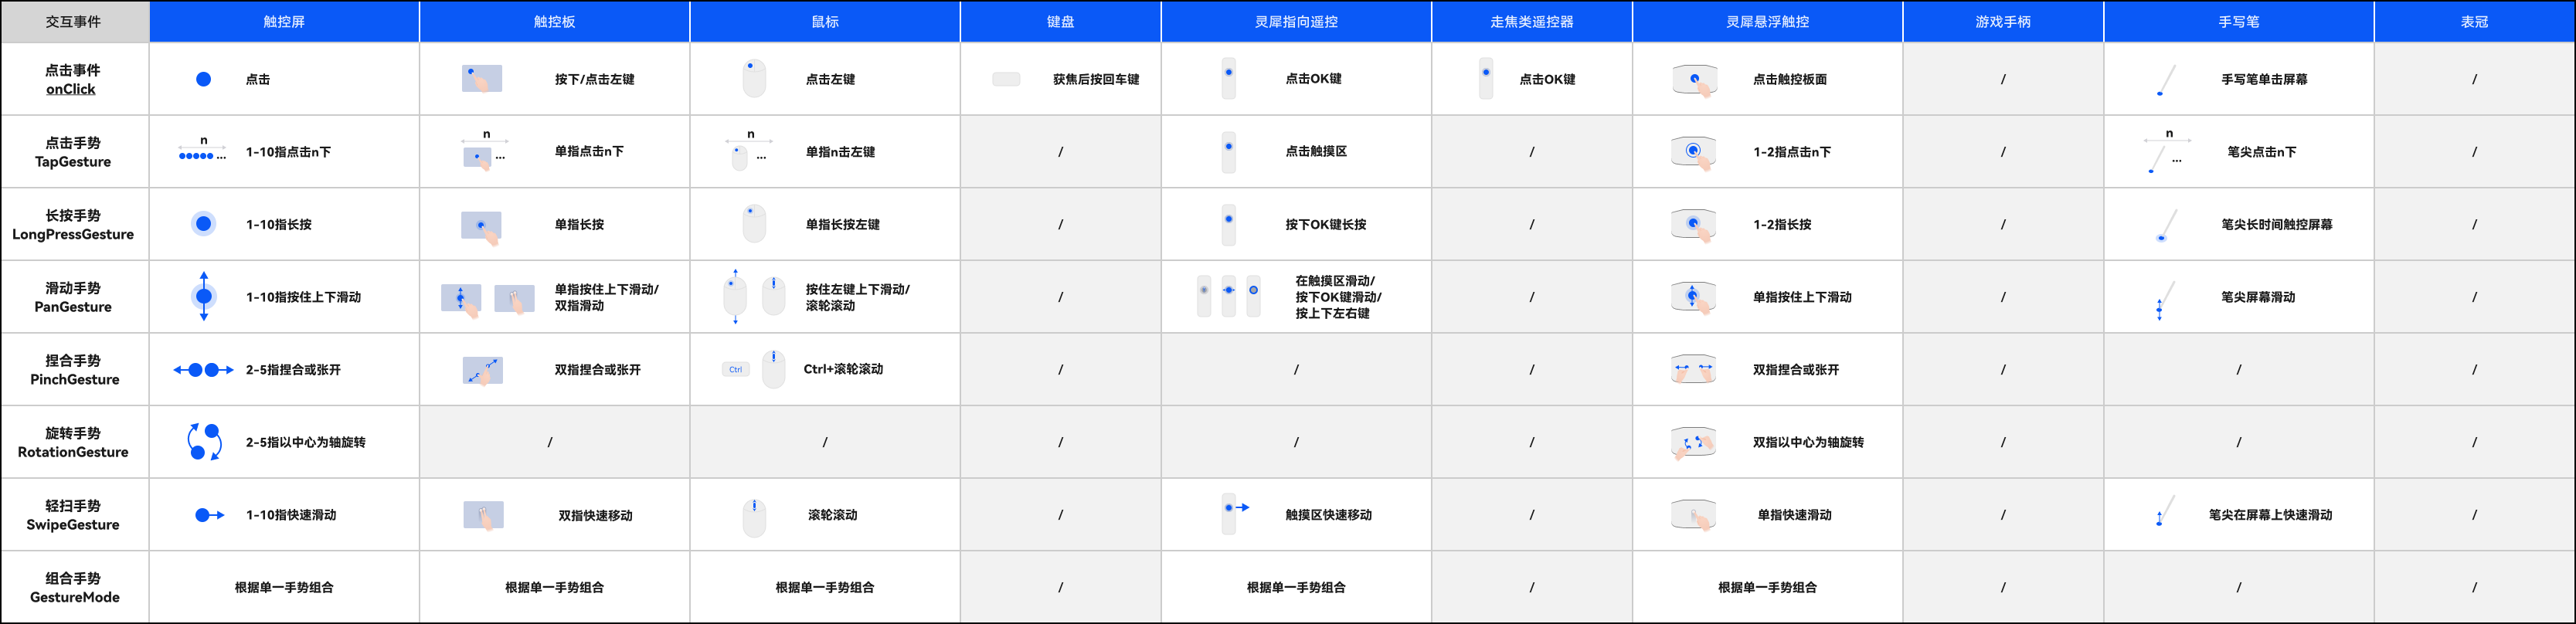Click pinch icon in 灵犀悬浮触控 PinchGesture cell
Screen dimensions: 2576x624
[1694, 369]
